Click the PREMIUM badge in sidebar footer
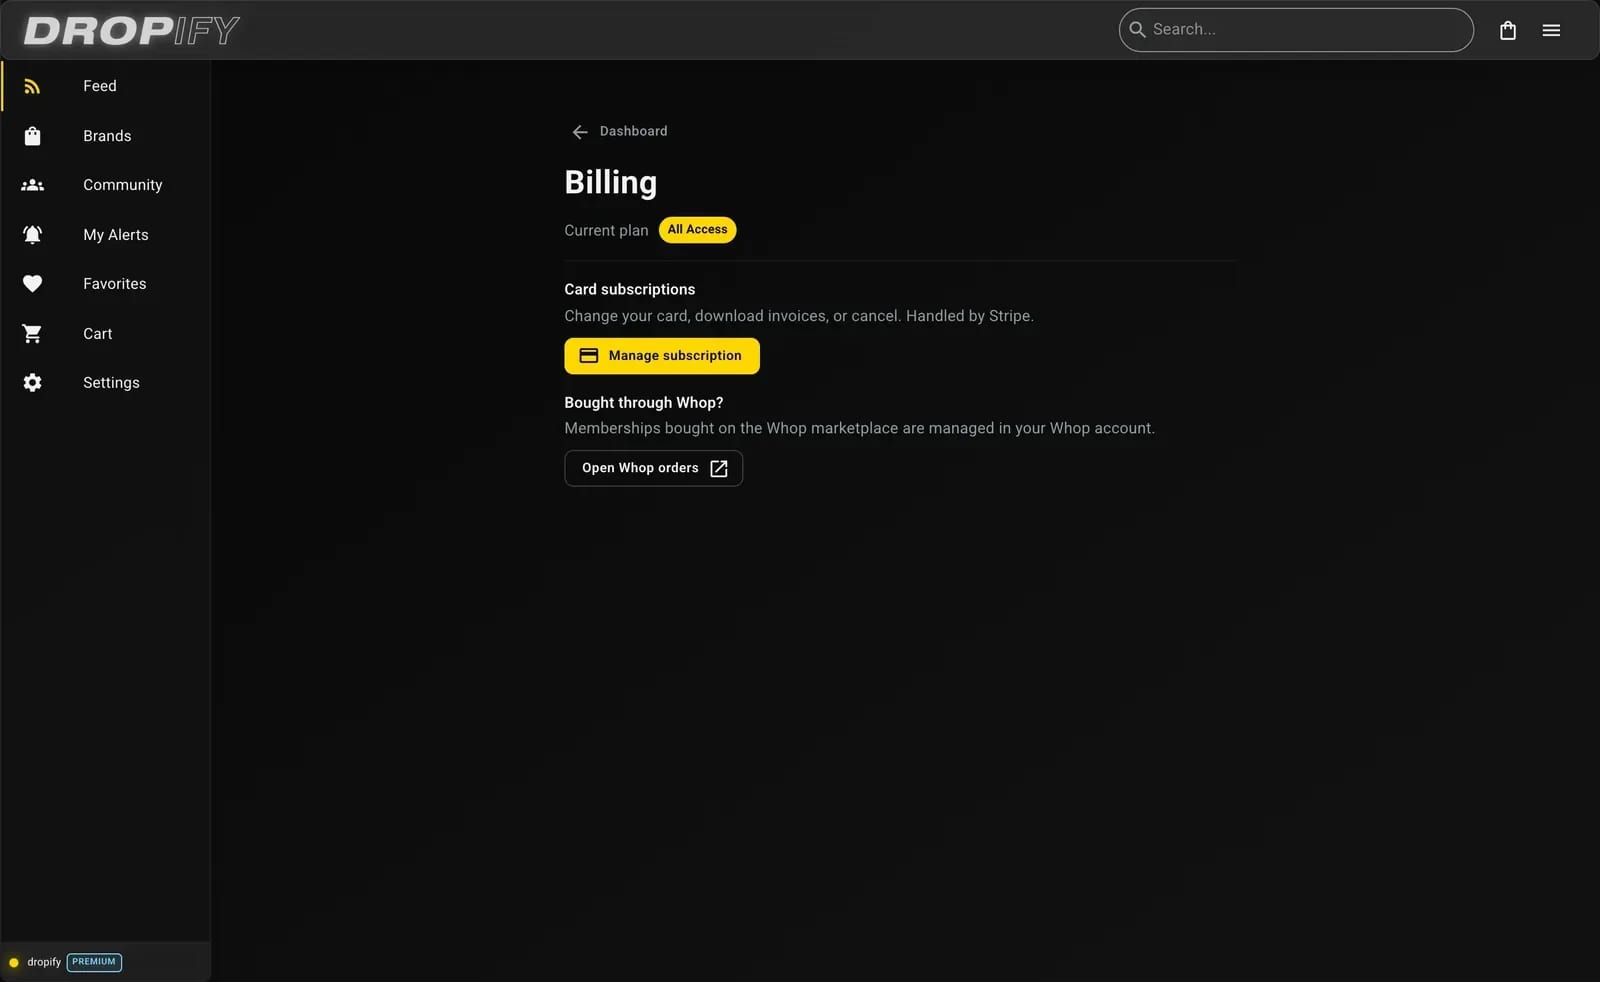The height and width of the screenshot is (982, 1600). pos(94,962)
